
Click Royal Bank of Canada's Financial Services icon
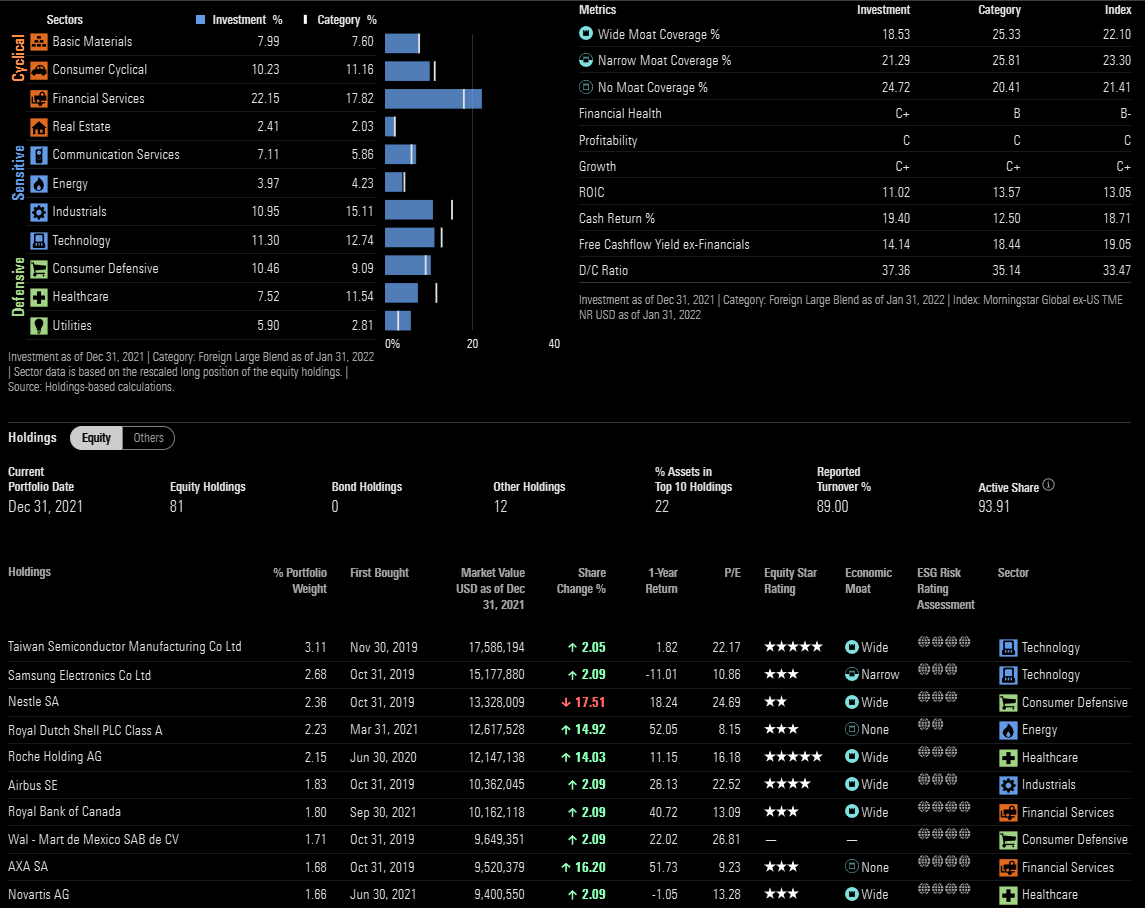pos(1008,813)
